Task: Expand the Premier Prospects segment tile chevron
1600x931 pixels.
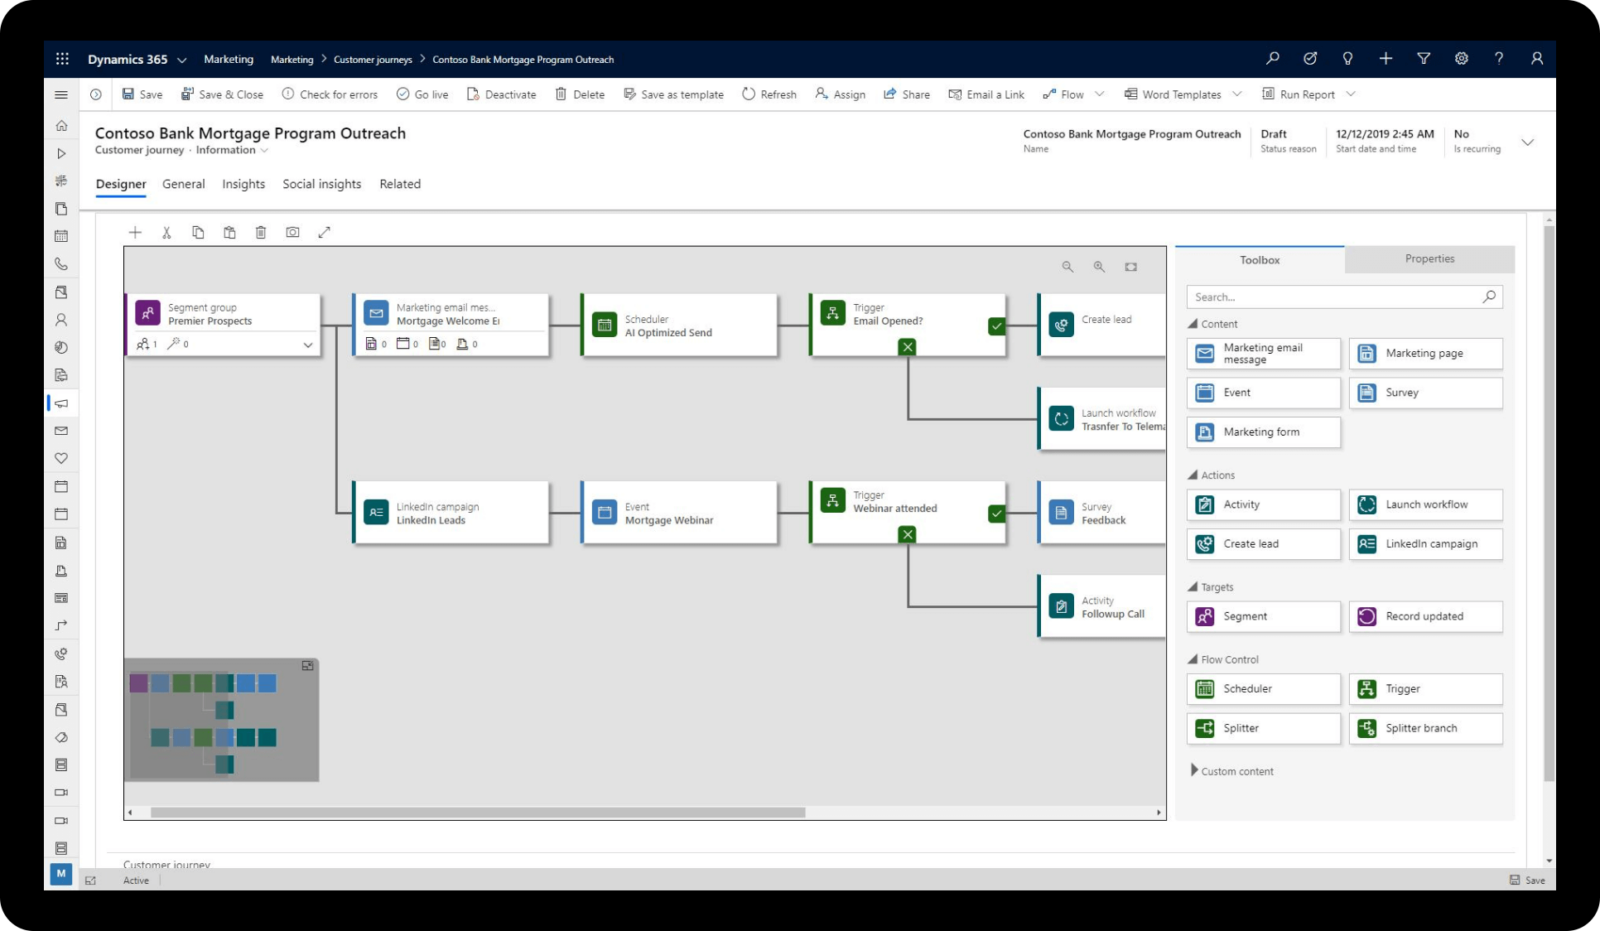Action: pyautogui.click(x=308, y=345)
